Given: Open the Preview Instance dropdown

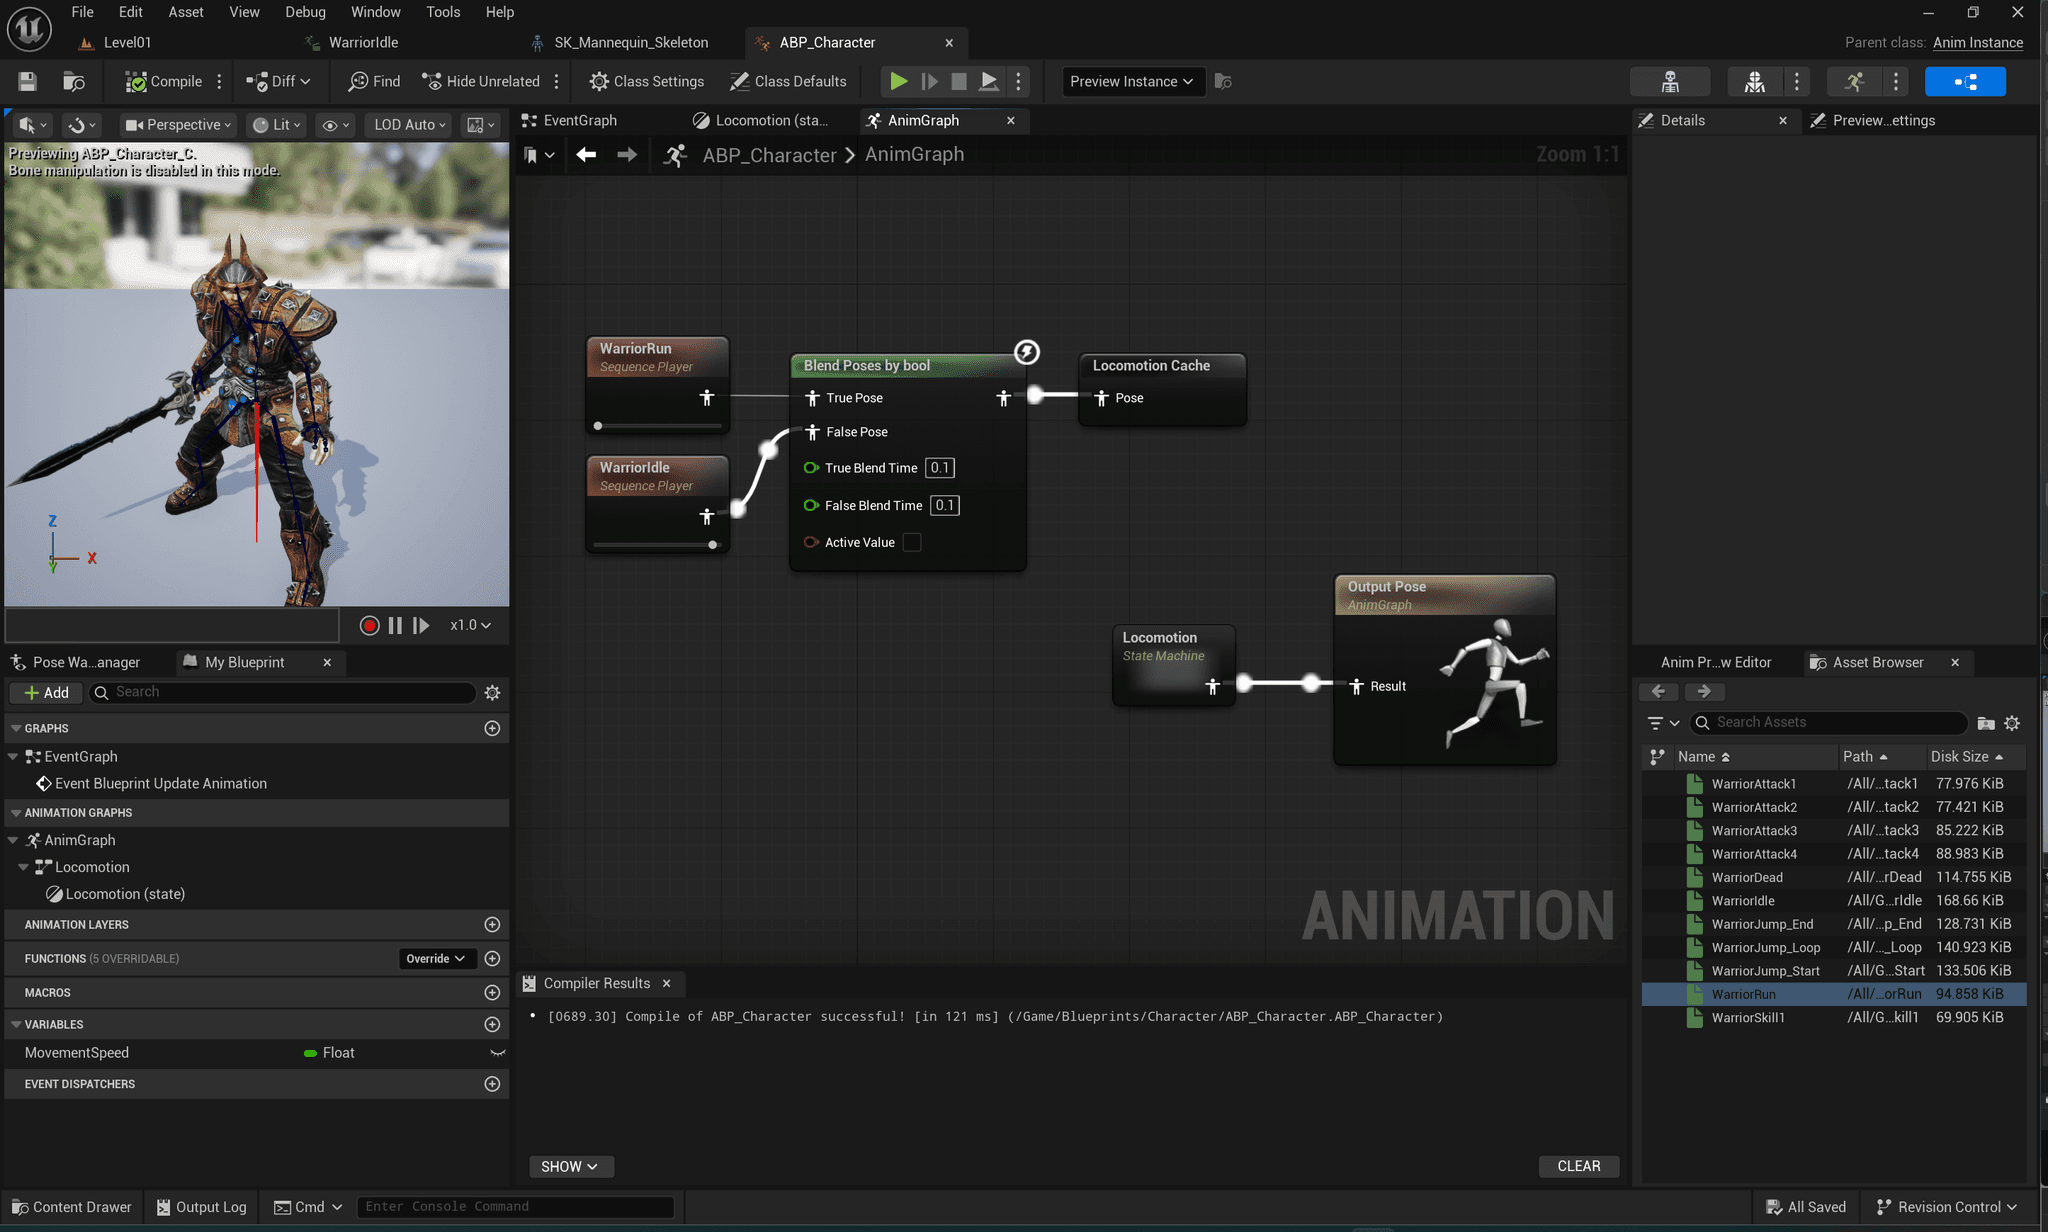Looking at the screenshot, I should pos(1131,82).
